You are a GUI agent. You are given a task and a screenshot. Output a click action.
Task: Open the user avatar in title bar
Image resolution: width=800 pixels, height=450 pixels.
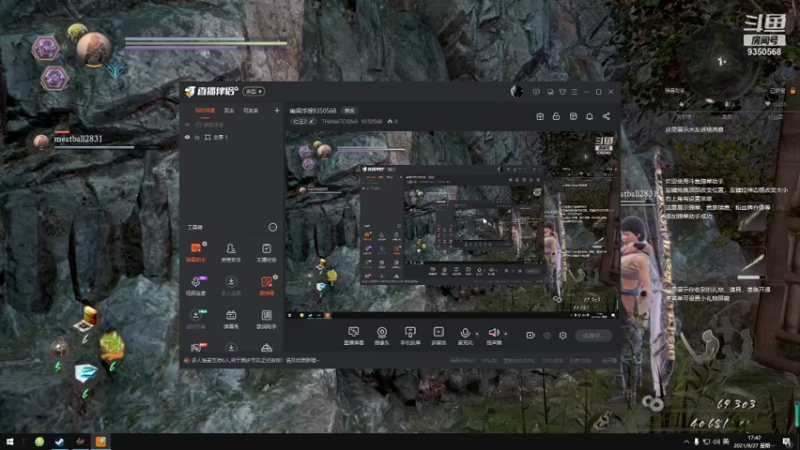tap(516, 91)
